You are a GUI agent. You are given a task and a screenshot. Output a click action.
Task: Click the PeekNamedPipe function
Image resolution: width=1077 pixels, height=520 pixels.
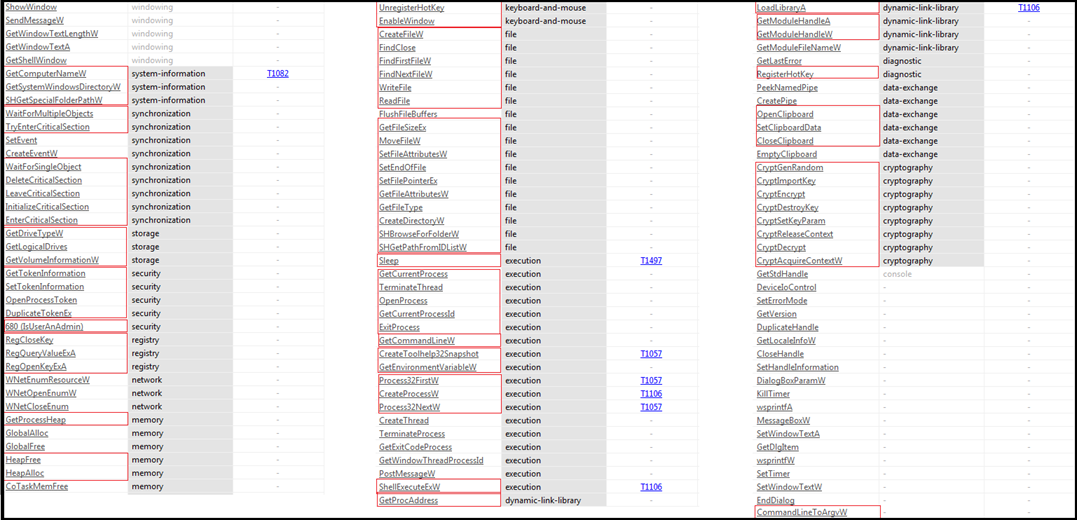(787, 87)
